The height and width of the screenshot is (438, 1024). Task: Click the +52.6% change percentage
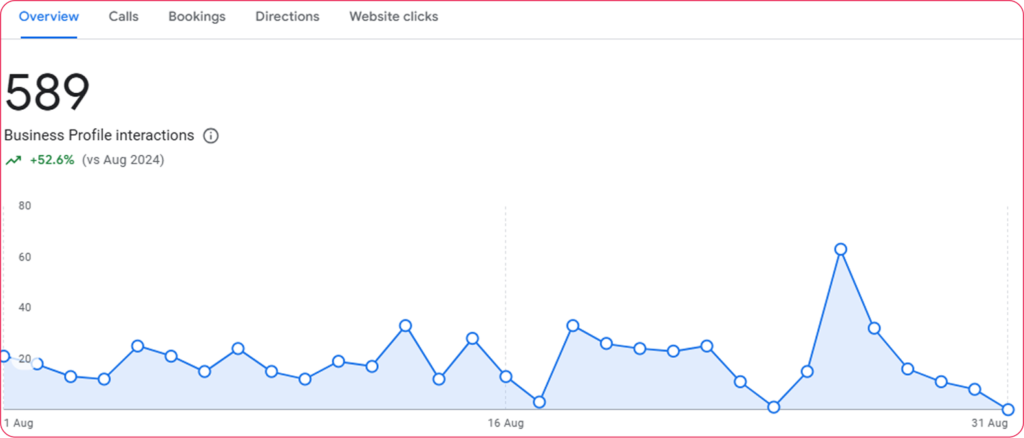(x=52, y=160)
